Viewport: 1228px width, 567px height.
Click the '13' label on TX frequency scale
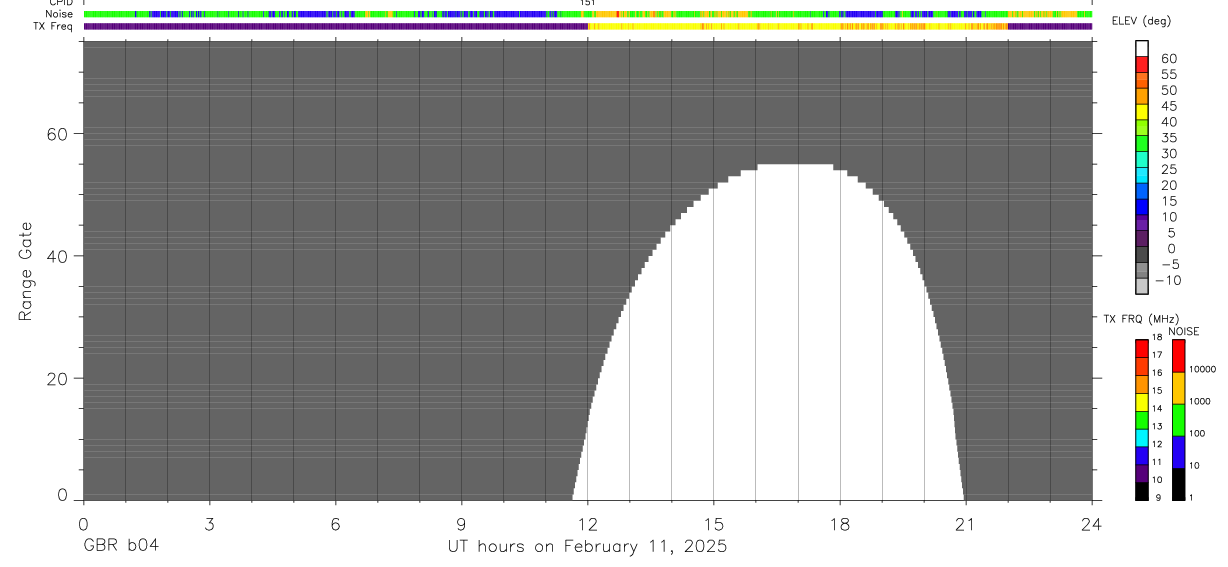click(1156, 426)
